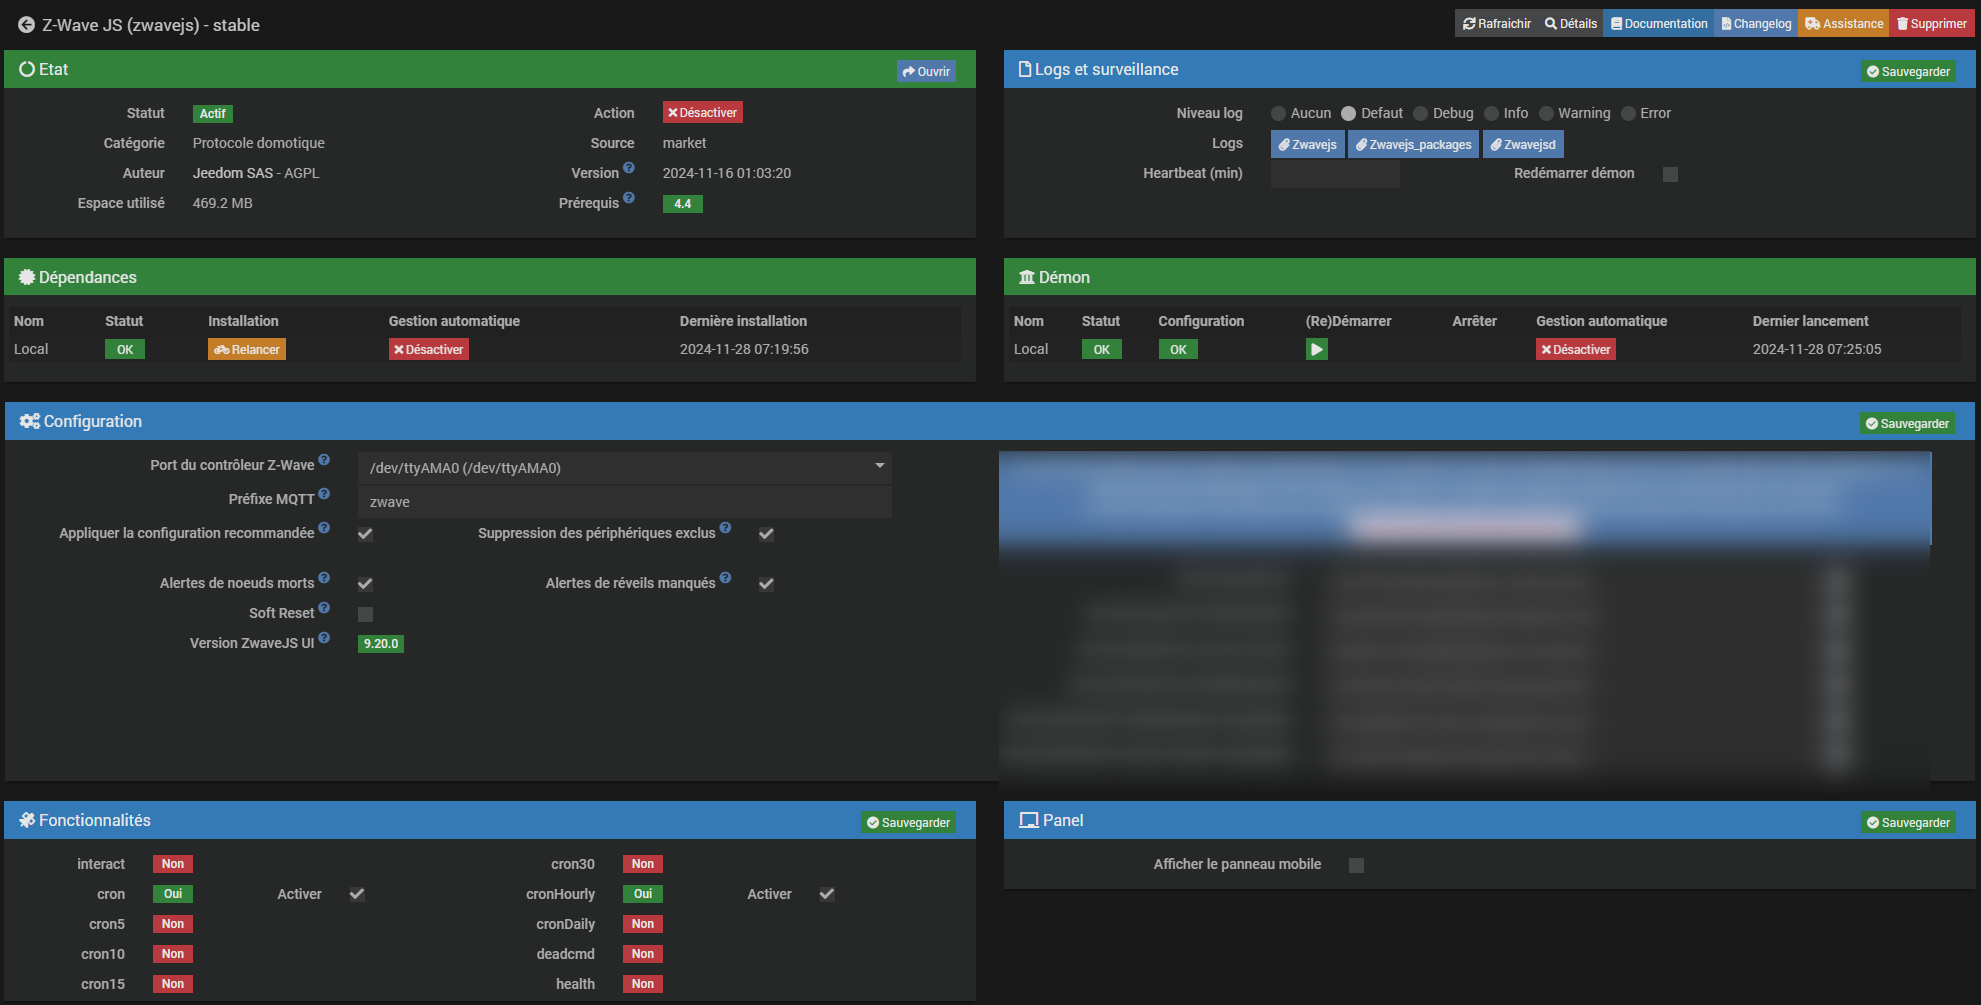The height and width of the screenshot is (1005, 1981).
Task: Click the version date 2024-11-16 01:03:20
Action: pos(727,173)
